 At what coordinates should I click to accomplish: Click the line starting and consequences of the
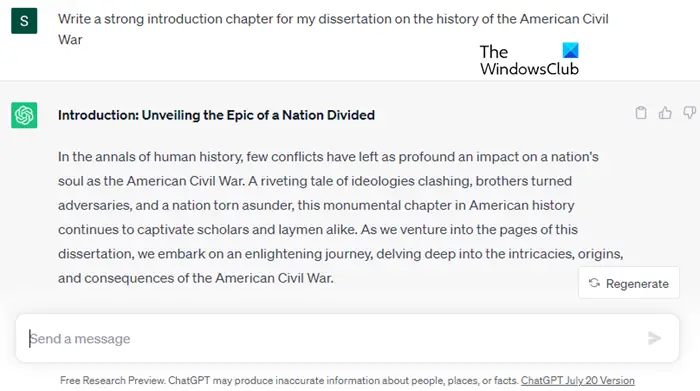click(x=196, y=278)
